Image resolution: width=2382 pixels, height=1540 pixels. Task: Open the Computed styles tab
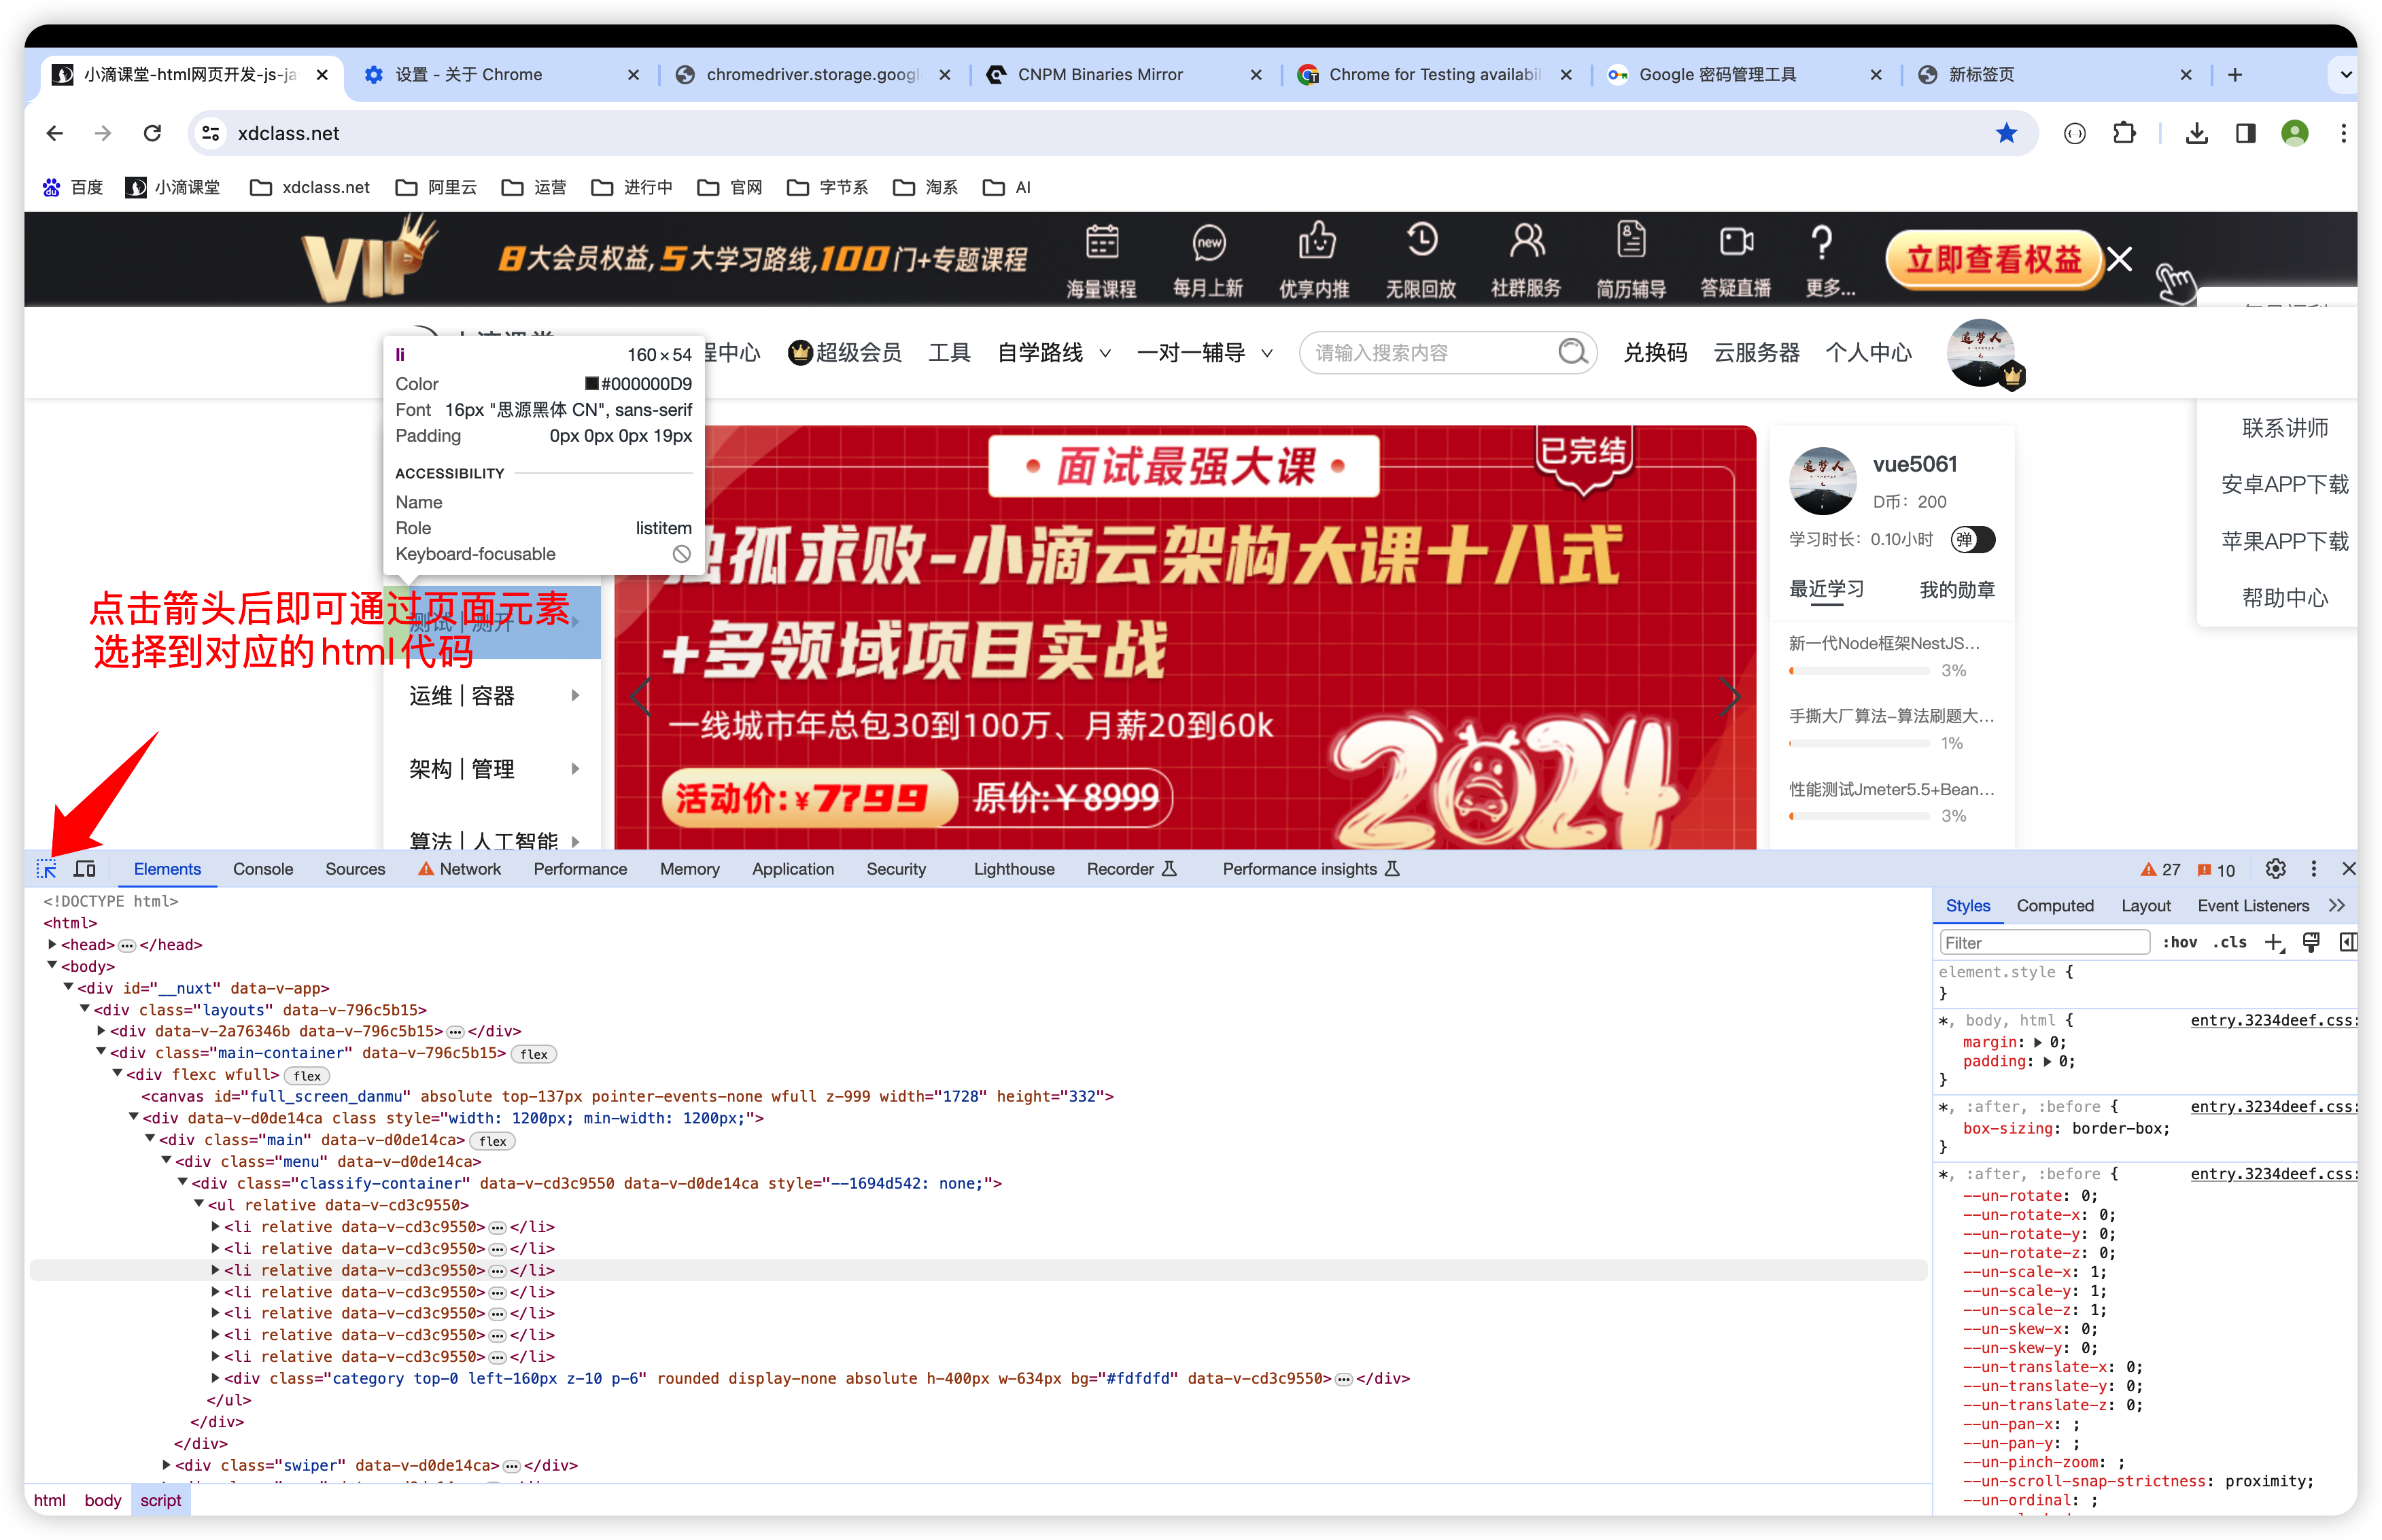[x=2054, y=905]
